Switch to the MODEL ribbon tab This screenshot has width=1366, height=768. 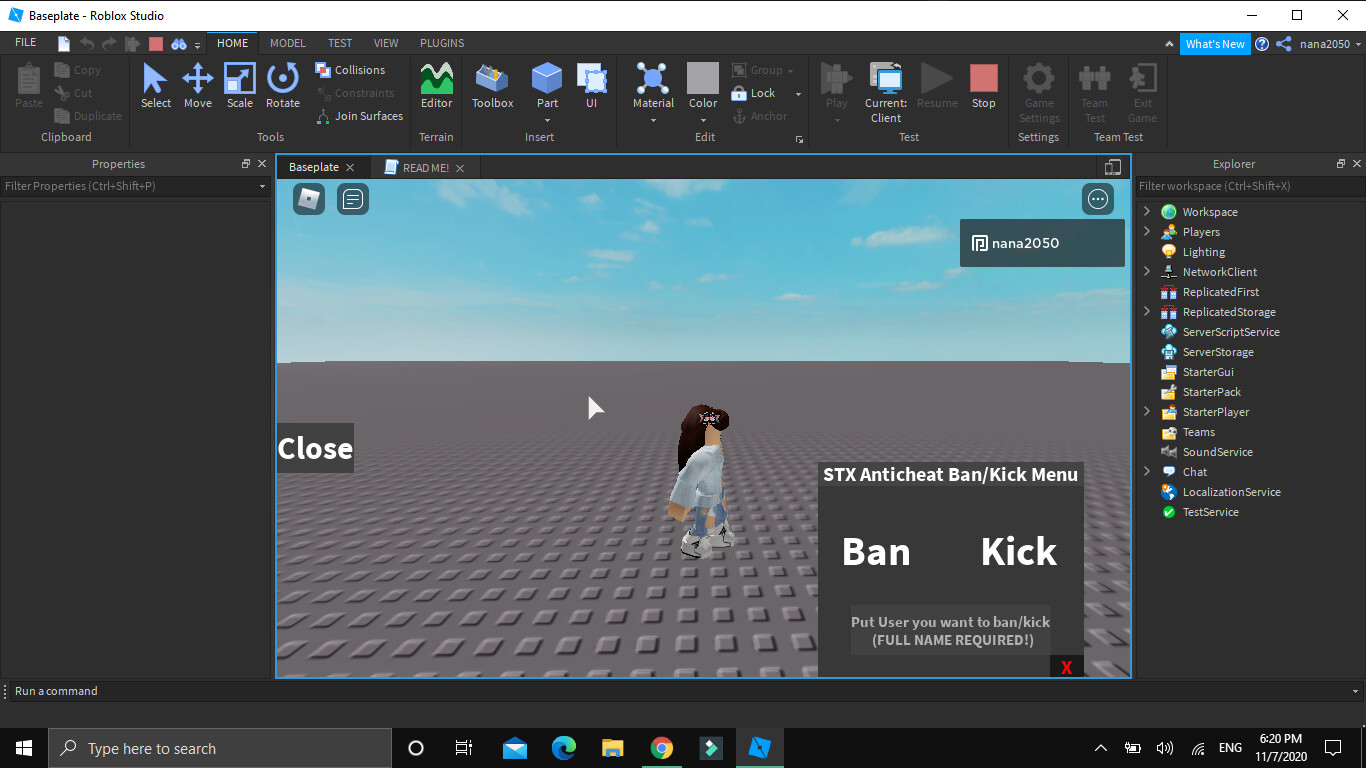(288, 43)
